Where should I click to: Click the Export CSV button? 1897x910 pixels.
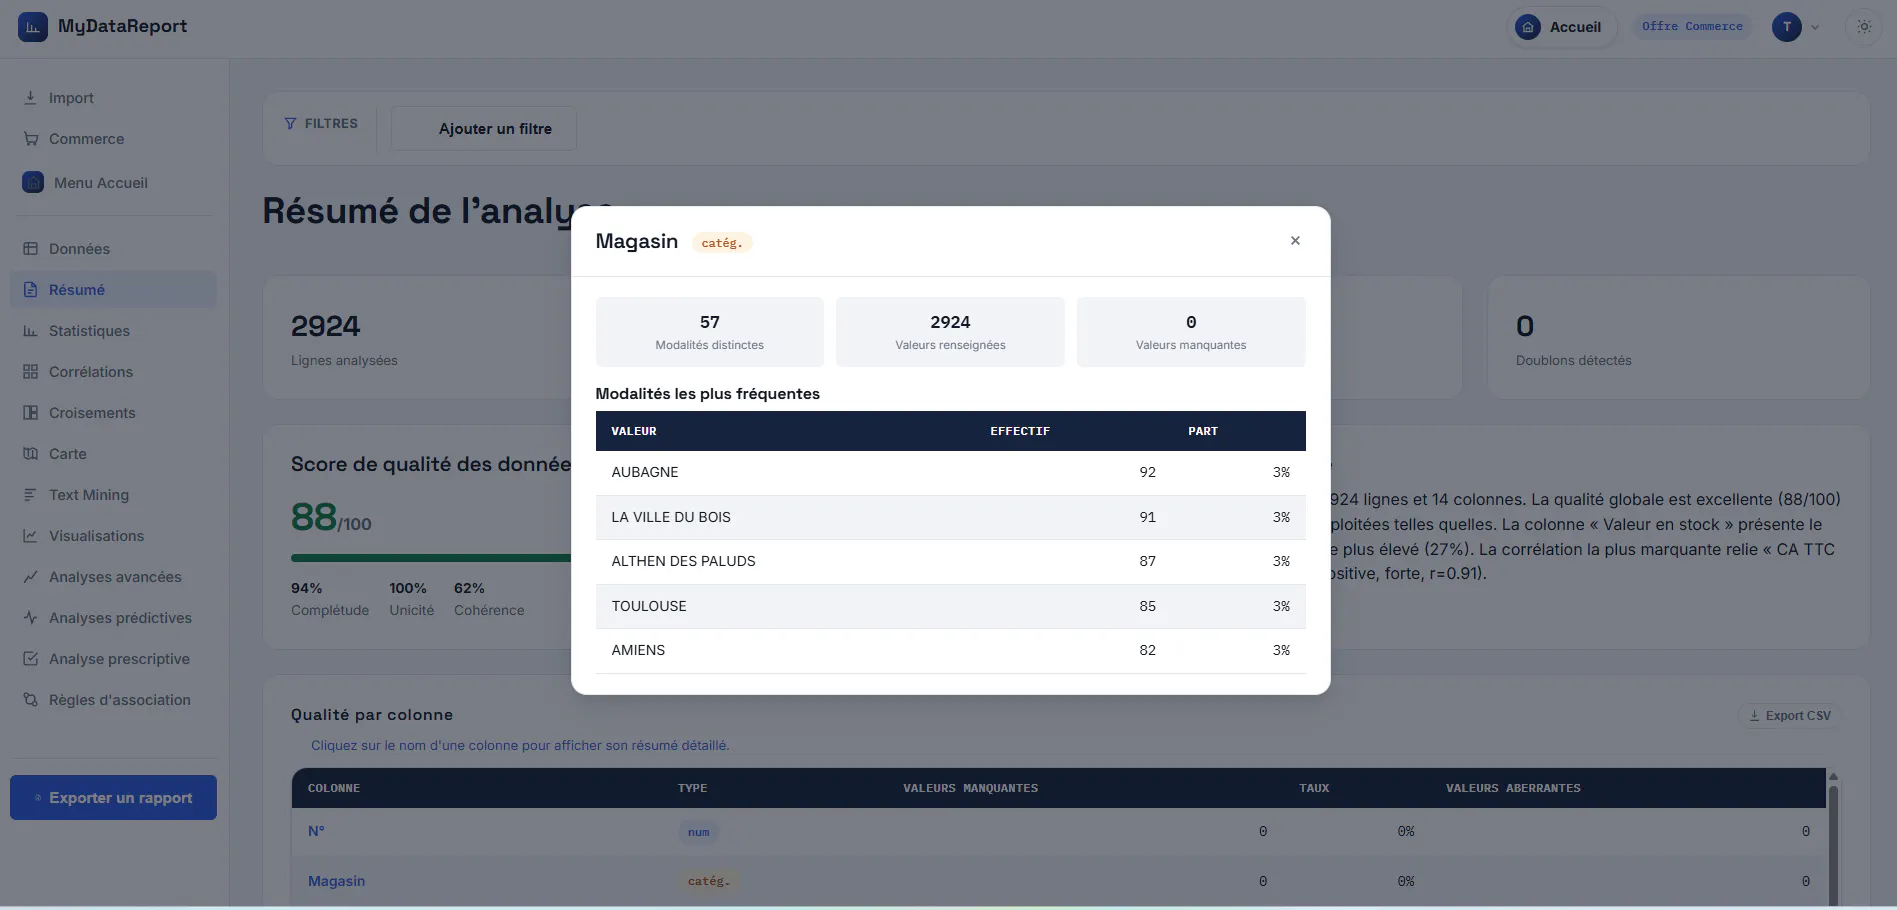1790,716
